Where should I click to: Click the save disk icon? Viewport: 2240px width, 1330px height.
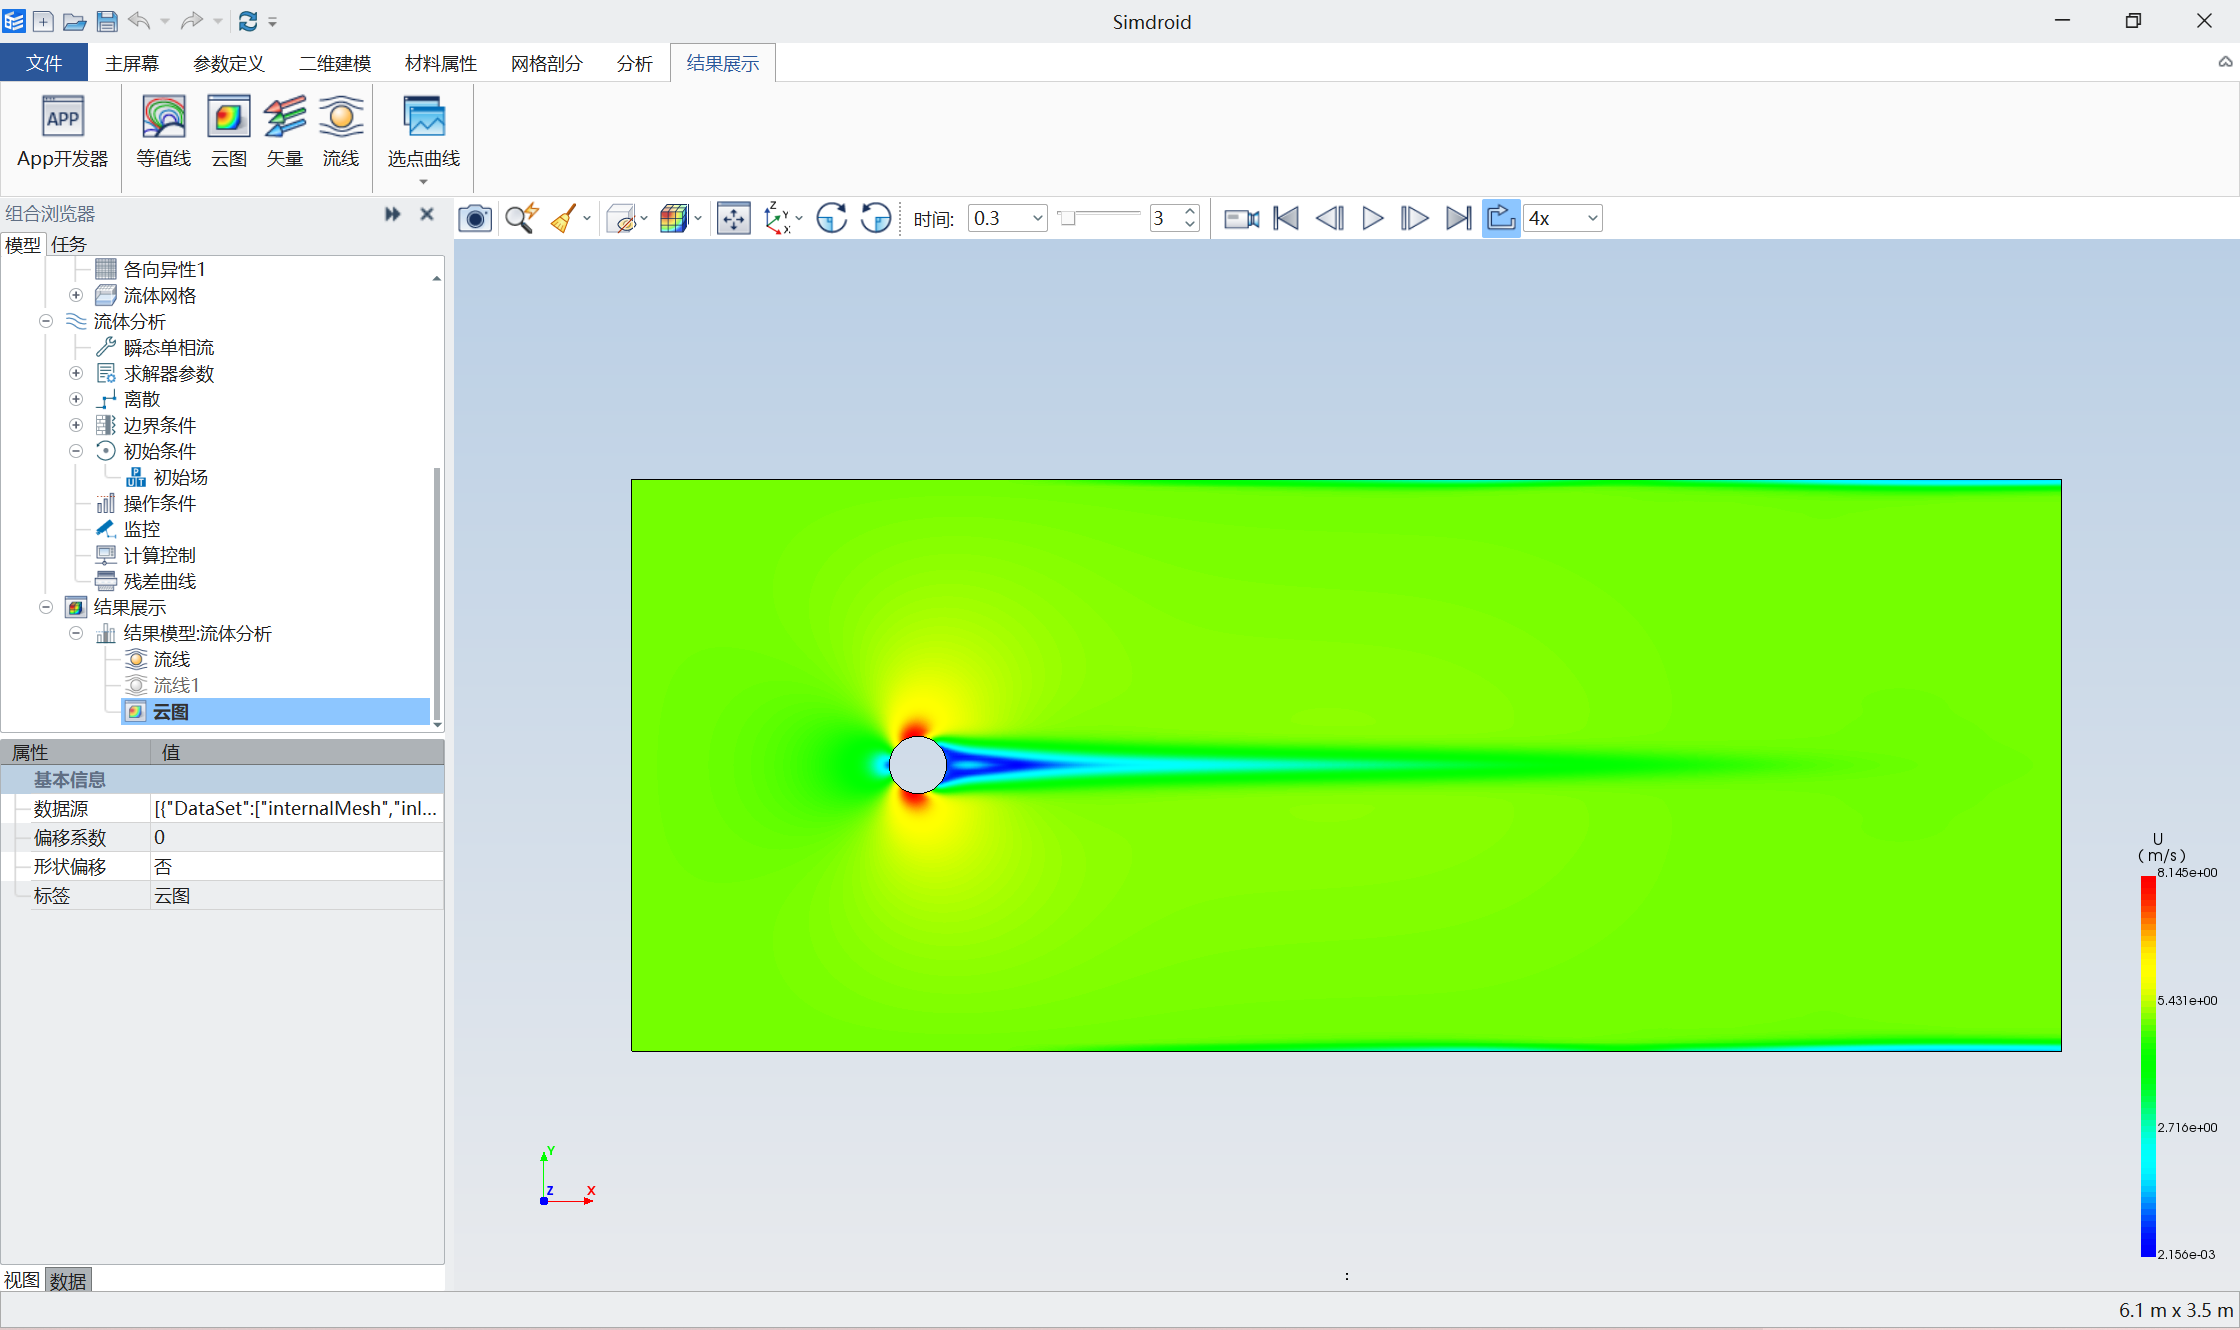107,21
